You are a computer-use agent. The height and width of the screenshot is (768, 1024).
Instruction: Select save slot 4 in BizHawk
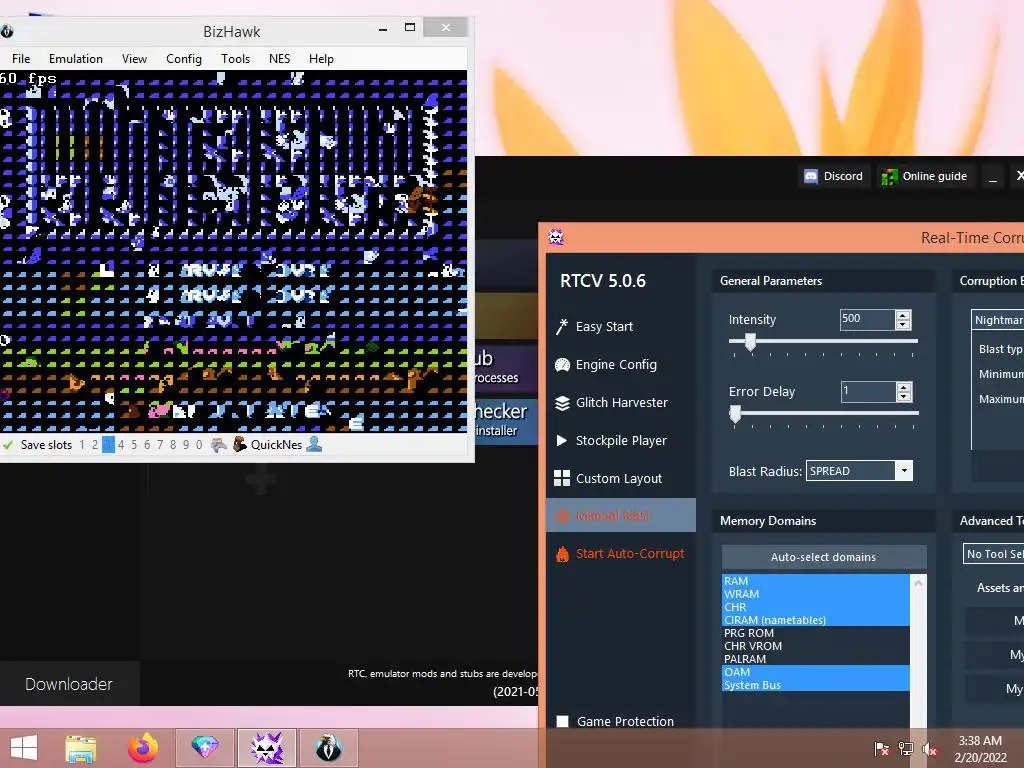tap(121, 445)
